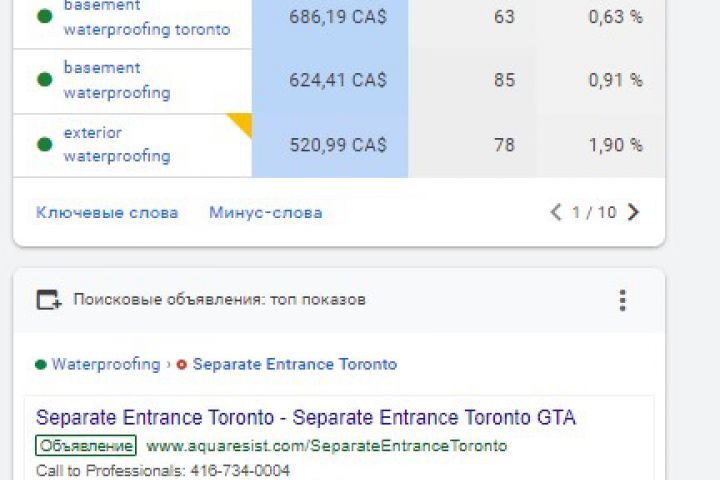The image size is (720, 480).
Task: Switch to the Минус-слова tab
Action: pos(265,212)
